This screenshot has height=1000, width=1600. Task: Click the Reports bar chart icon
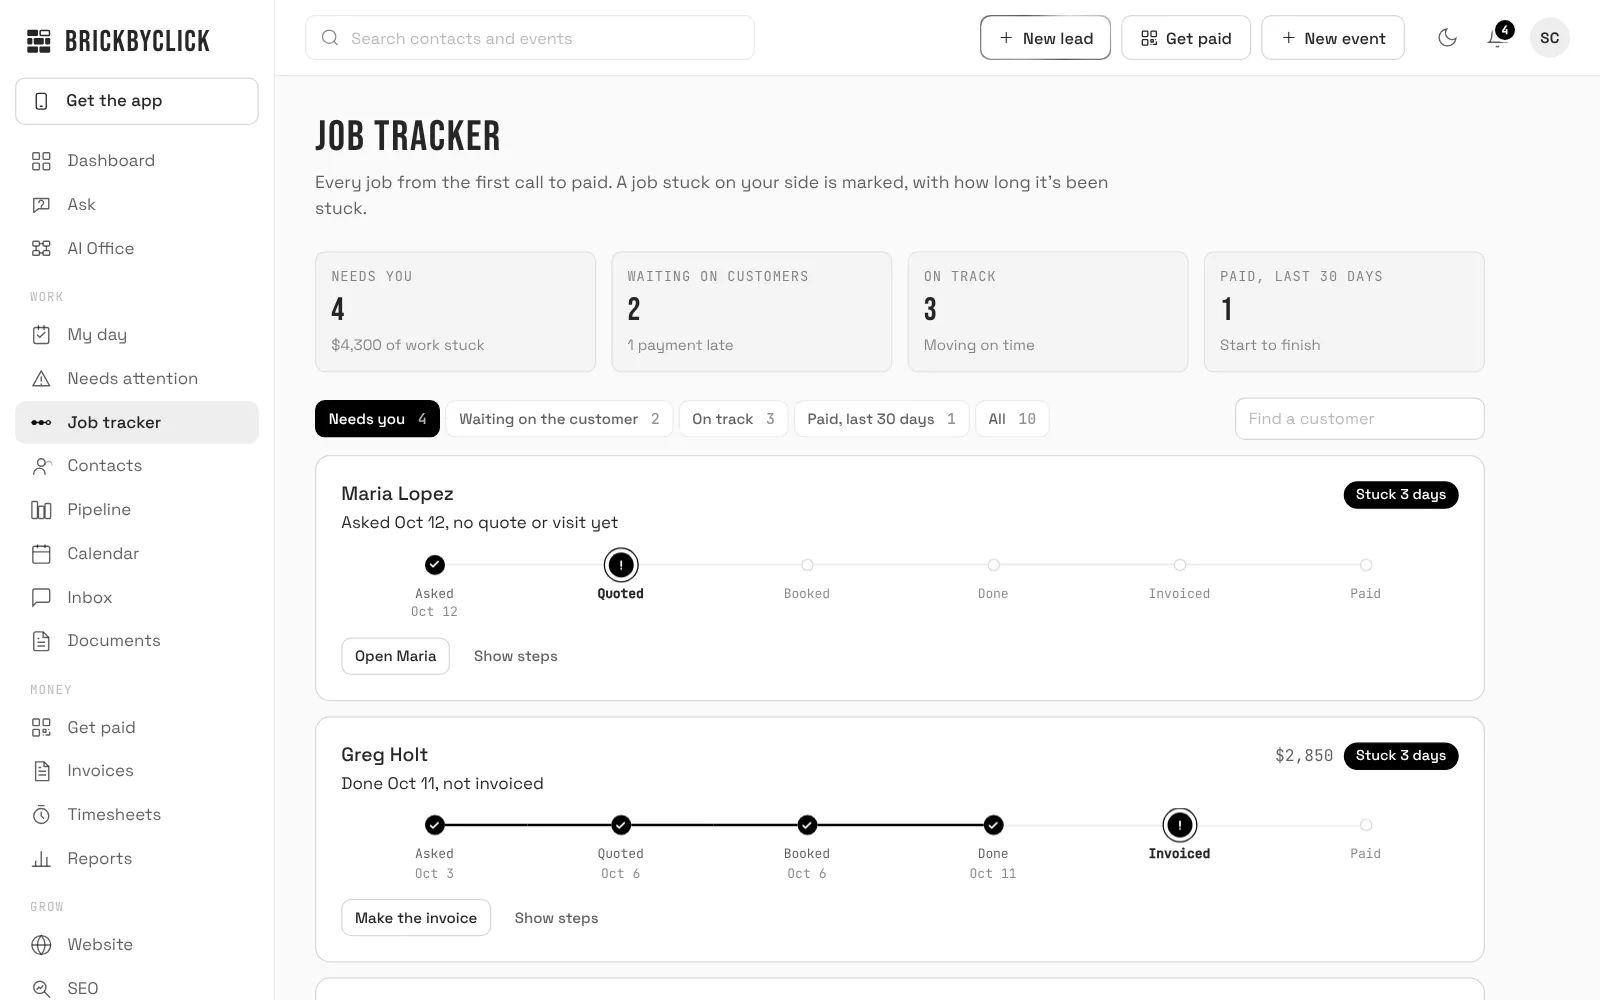[x=41, y=859]
